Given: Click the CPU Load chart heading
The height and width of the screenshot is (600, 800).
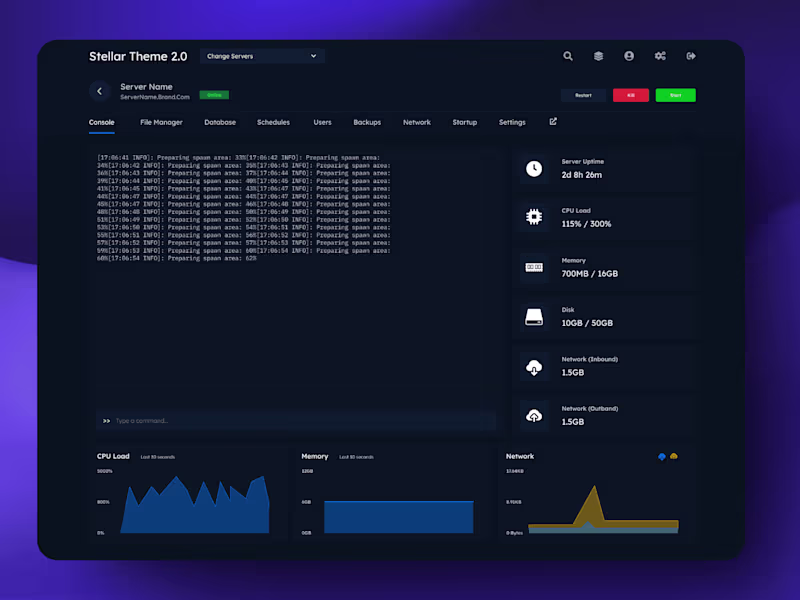Looking at the screenshot, I should pos(113,456).
